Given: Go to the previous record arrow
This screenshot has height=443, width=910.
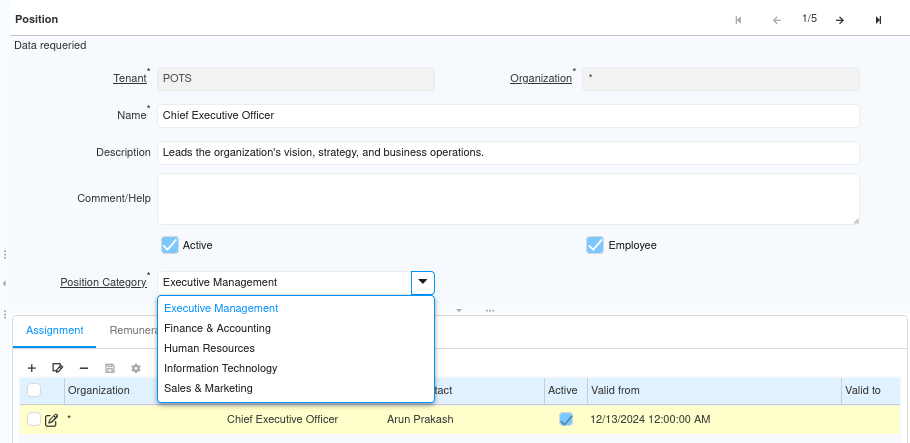Looking at the screenshot, I should [x=777, y=20].
